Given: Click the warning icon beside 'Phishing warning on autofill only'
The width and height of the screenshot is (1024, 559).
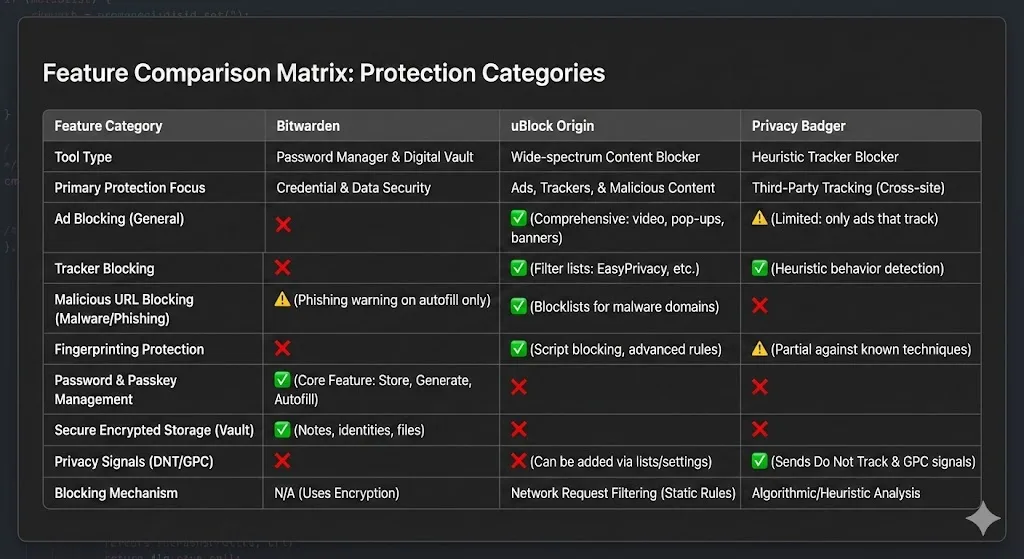Looking at the screenshot, I should (283, 299).
